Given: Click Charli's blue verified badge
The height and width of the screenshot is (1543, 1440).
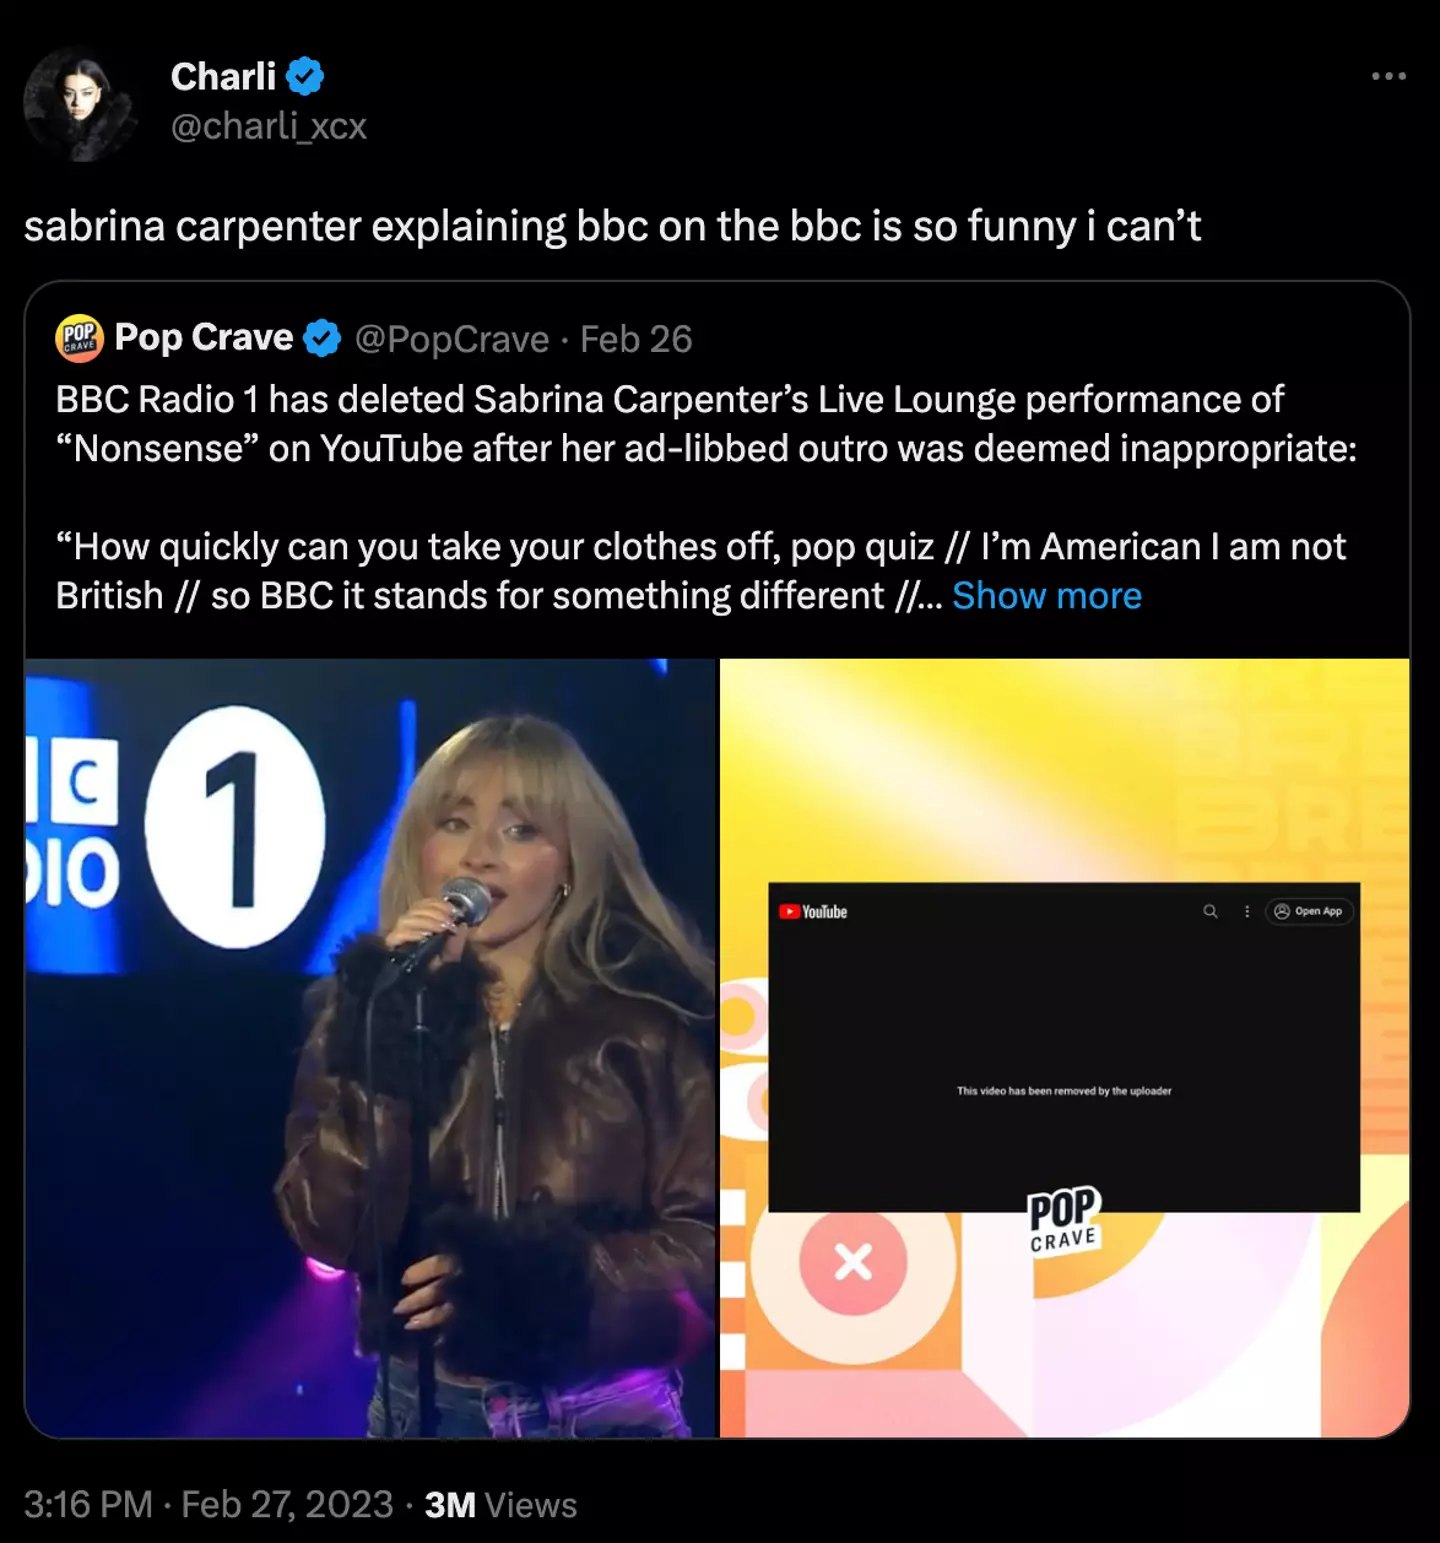Looking at the screenshot, I should (305, 76).
